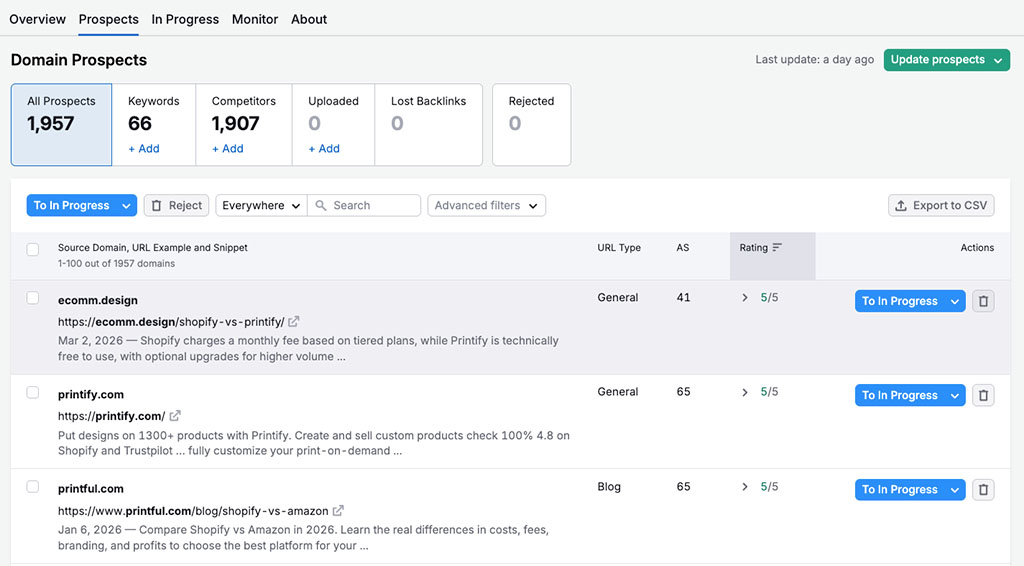Expand the Advanced filters dropdown
This screenshot has width=1024, height=566.
point(487,205)
